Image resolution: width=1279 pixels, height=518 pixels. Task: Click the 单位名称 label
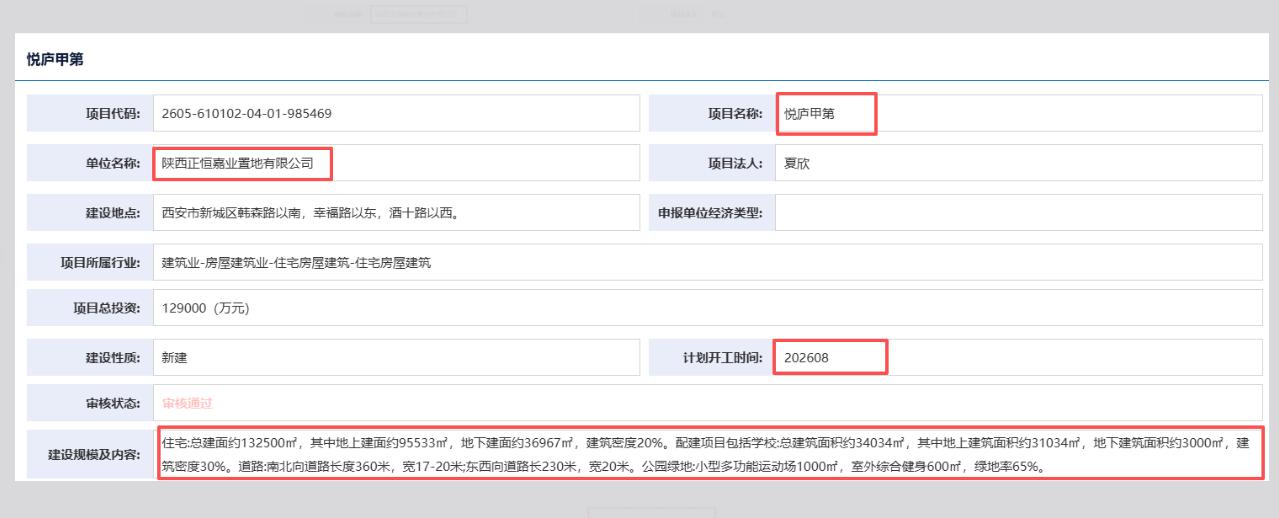114,163
